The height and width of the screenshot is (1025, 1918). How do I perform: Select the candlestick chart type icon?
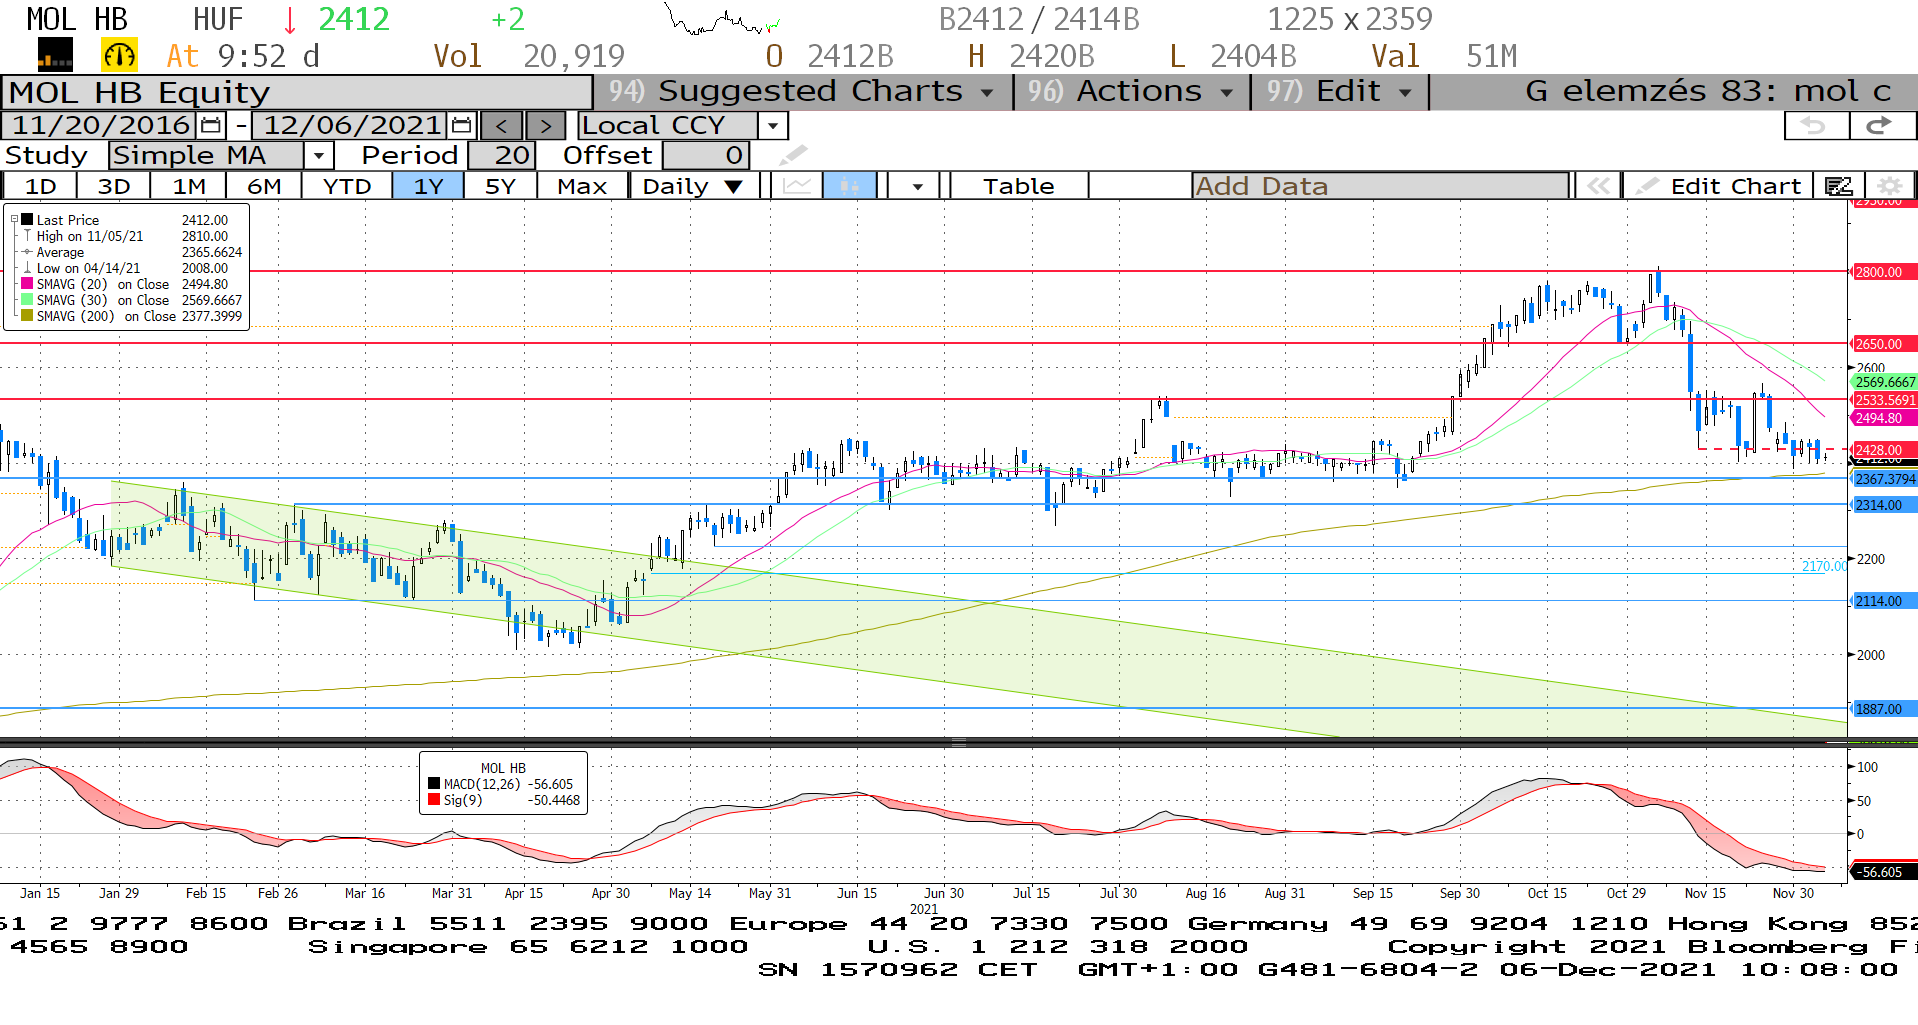coord(850,186)
